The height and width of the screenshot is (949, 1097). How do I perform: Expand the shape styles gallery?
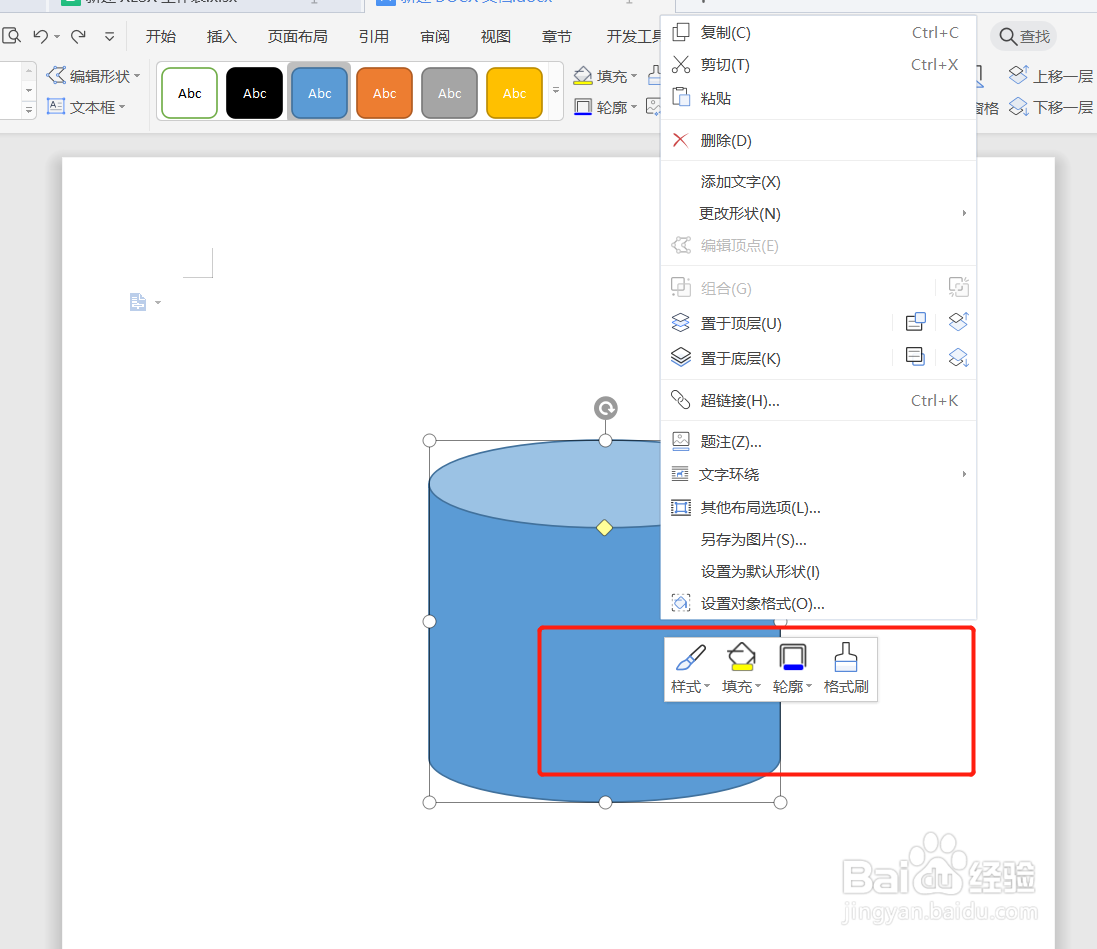tap(556, 91)
